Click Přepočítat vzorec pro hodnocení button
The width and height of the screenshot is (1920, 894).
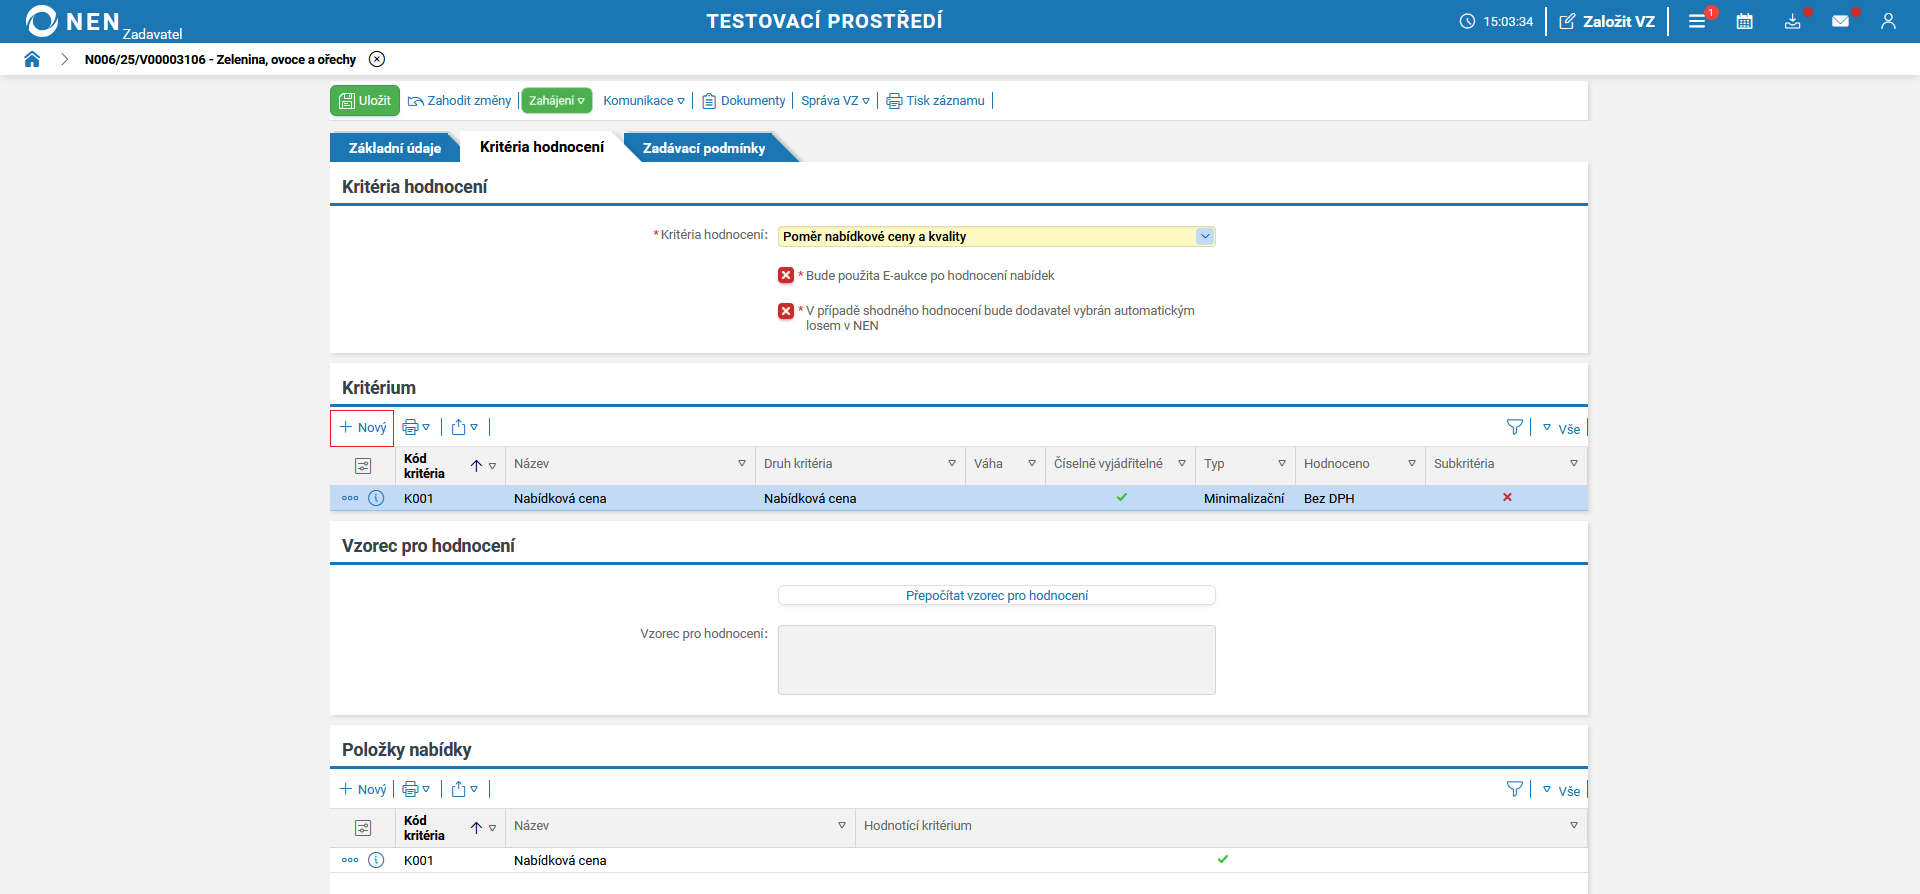996,596
